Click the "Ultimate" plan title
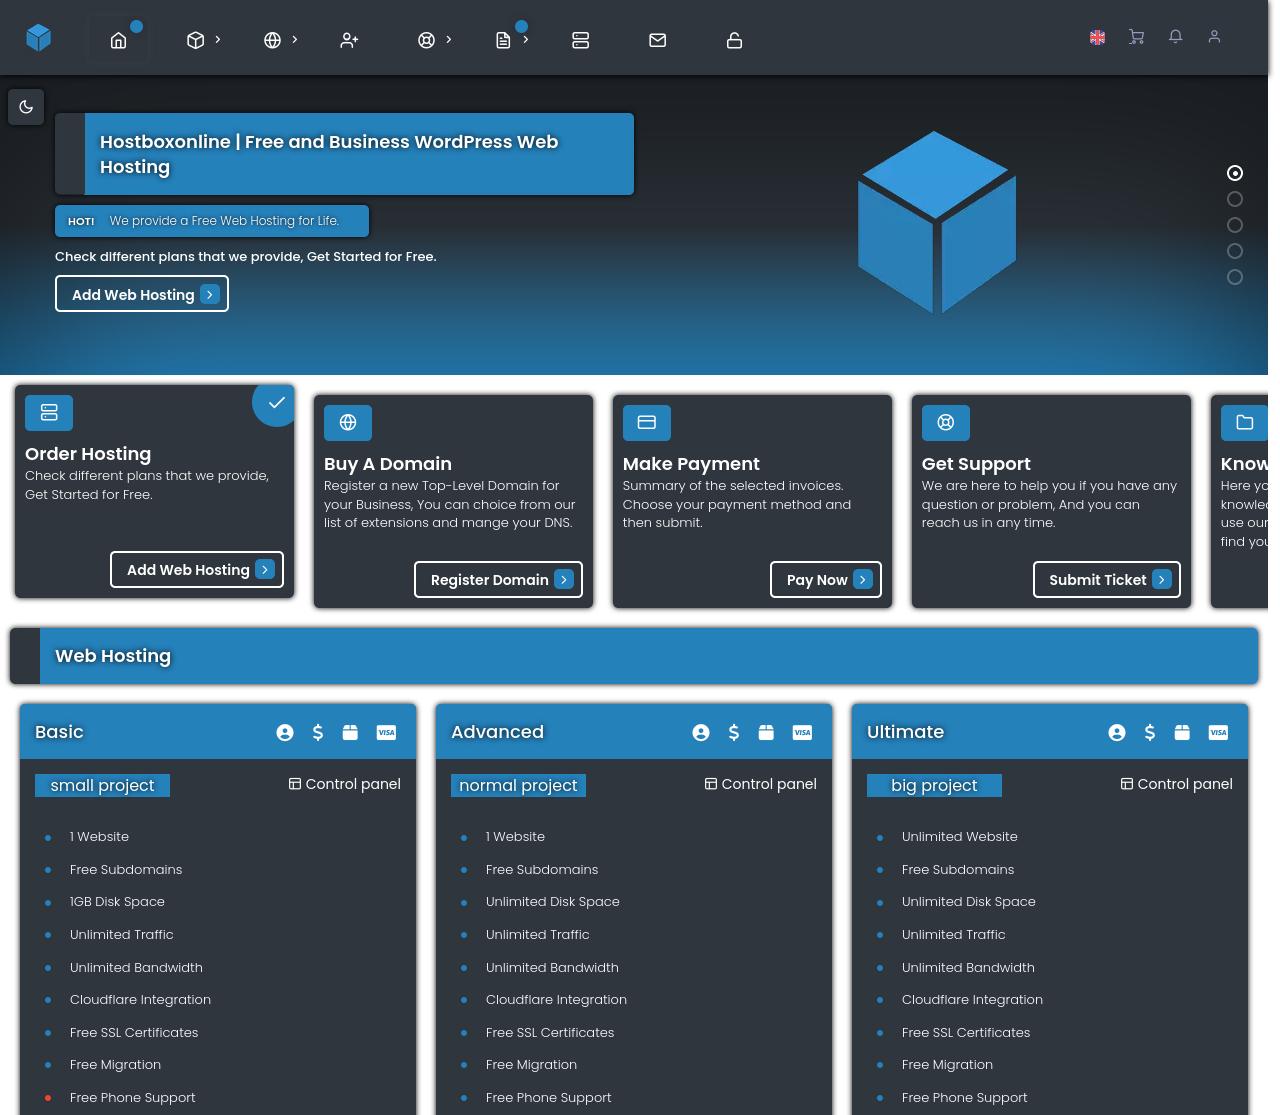The image size is (1280, 1115). [905, 732]
